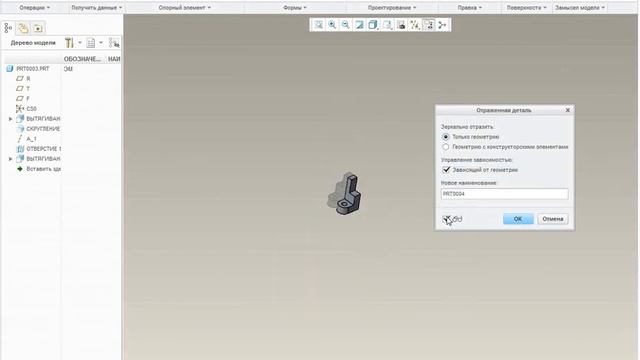Expand the Вытягивание feature below 'Отверстие 1'

[x=11, y=159]
